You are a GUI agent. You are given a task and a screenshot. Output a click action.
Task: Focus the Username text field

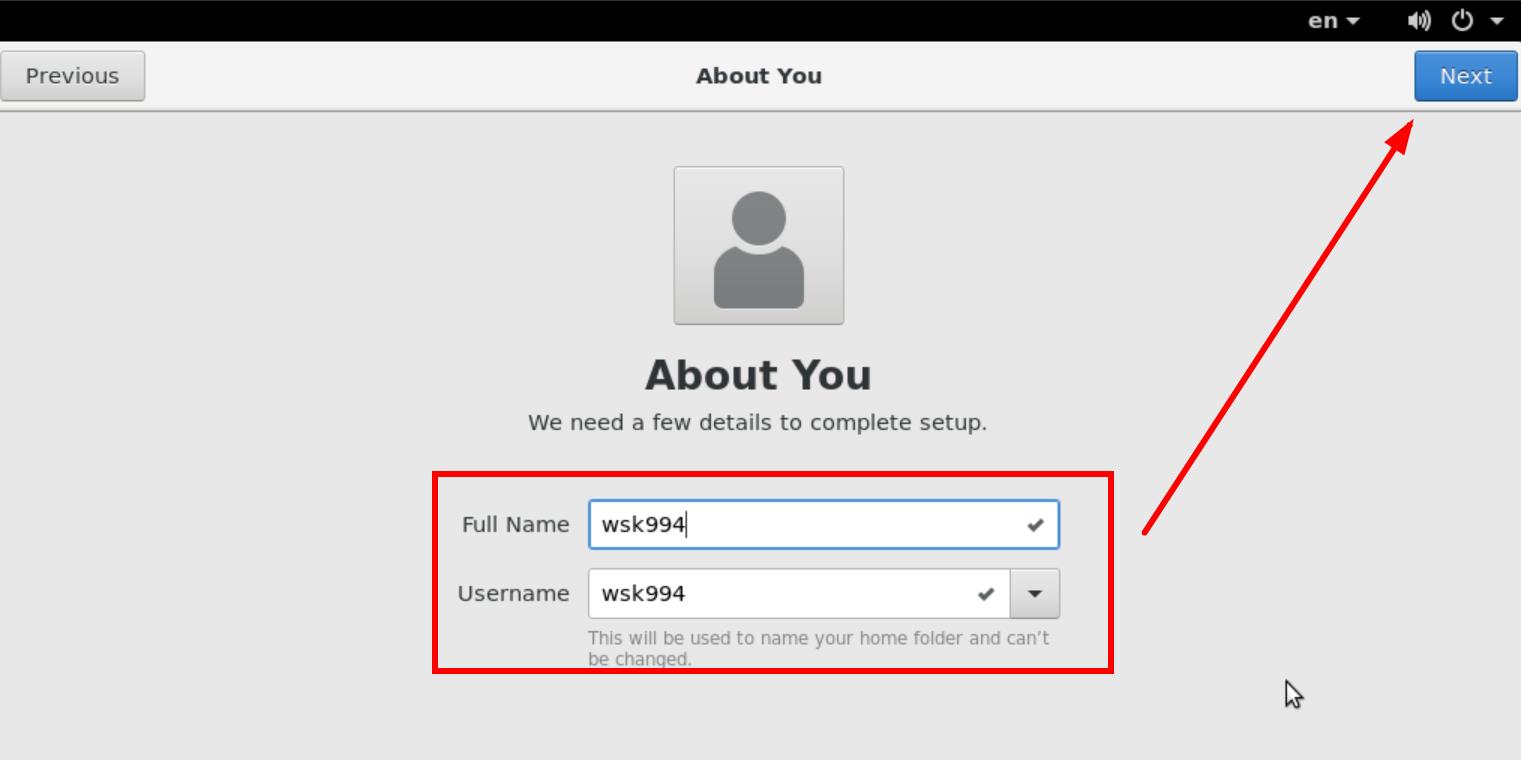coord(800,594)
